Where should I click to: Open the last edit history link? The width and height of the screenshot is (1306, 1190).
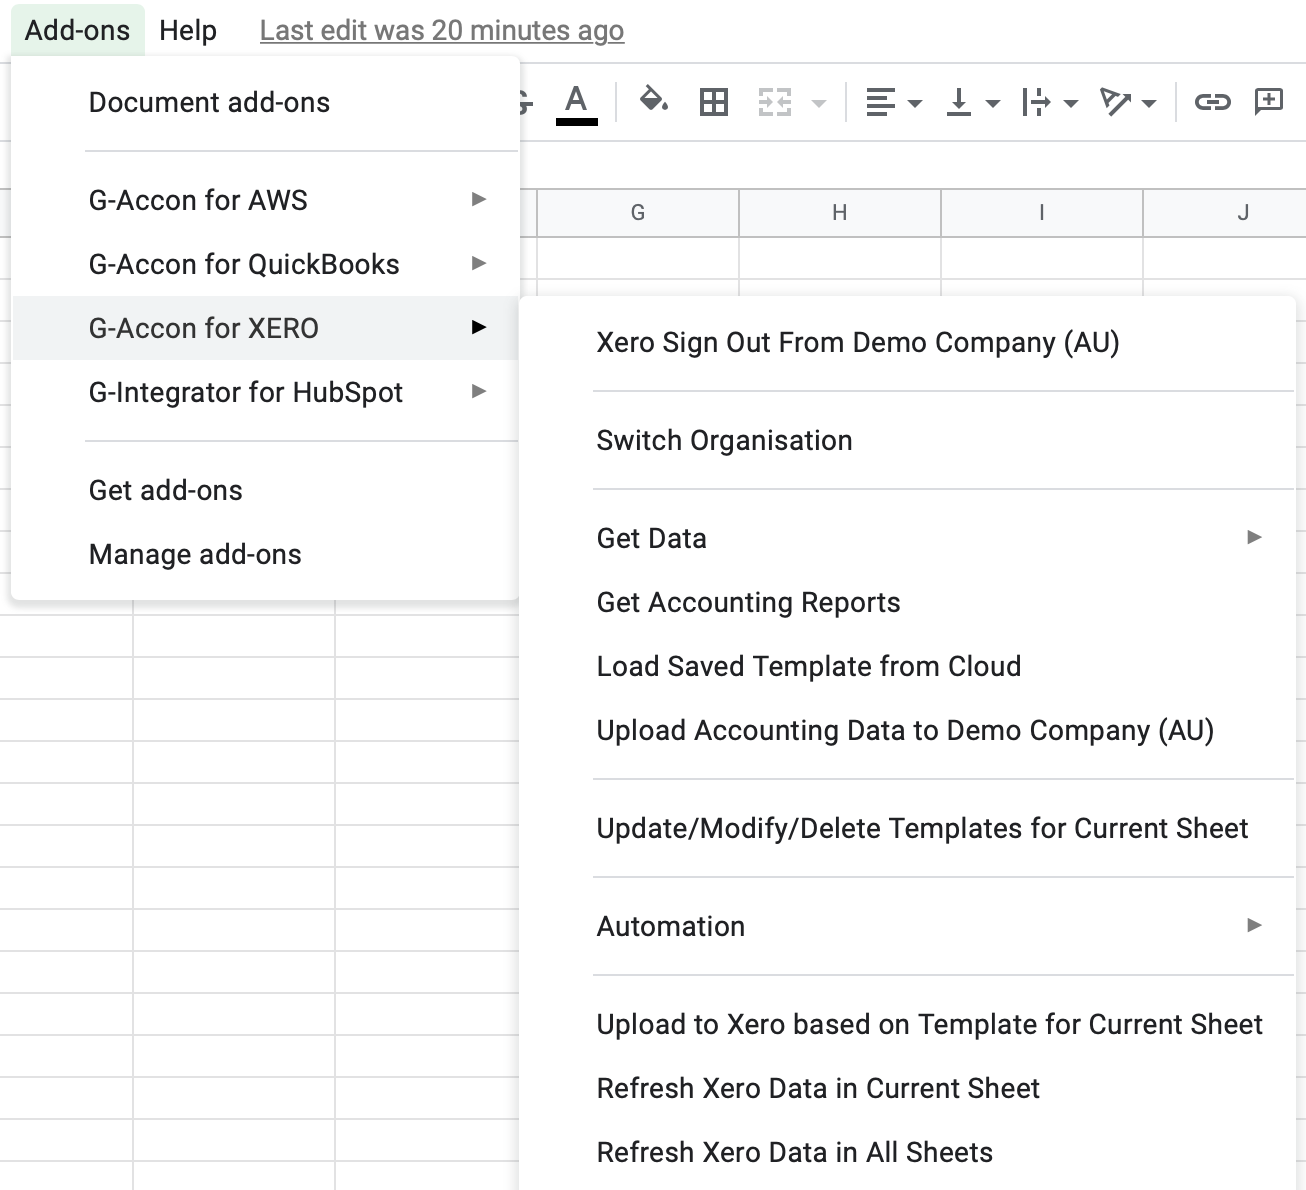(x=442, y=31)
